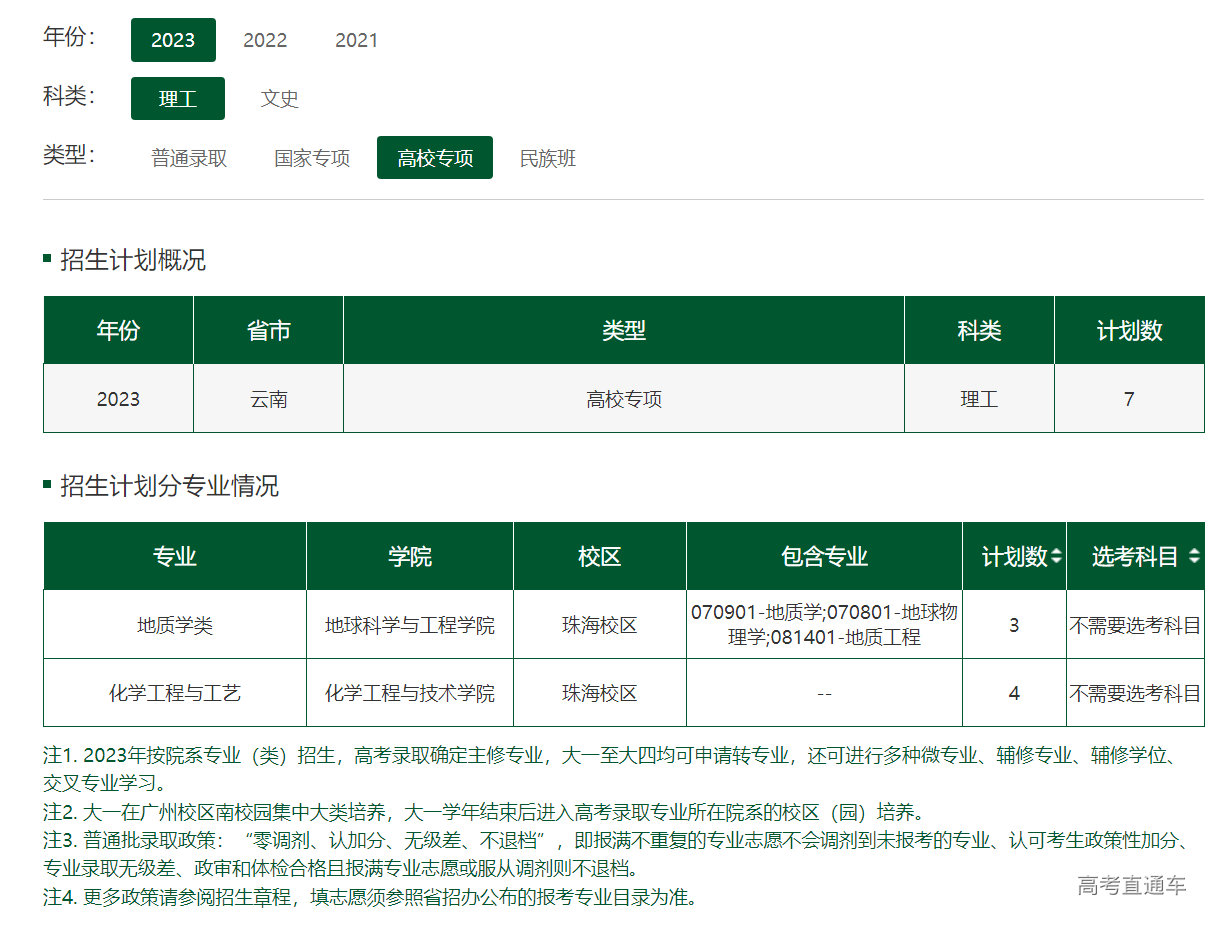Click 化学工程与工艺 major row cell

coord(175,693)
